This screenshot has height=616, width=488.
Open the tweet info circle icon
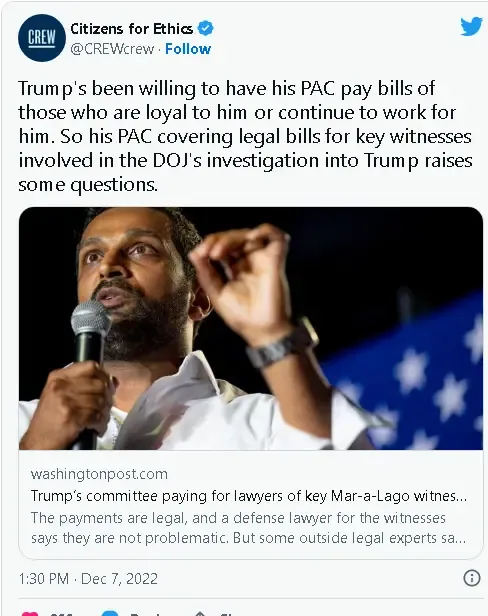471,578
